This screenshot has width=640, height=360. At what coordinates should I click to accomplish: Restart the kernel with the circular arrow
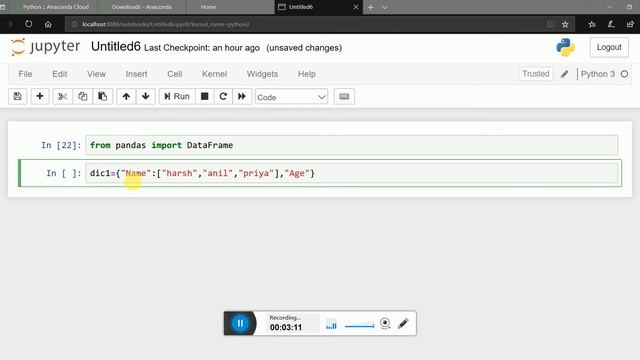[223, 97]
